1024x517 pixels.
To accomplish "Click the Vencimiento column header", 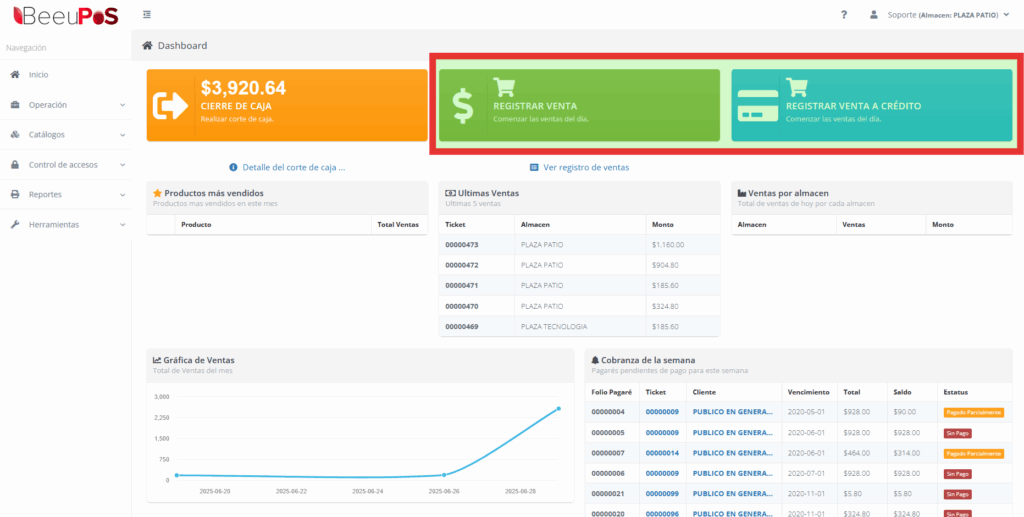I will click(x=808, y=392).
